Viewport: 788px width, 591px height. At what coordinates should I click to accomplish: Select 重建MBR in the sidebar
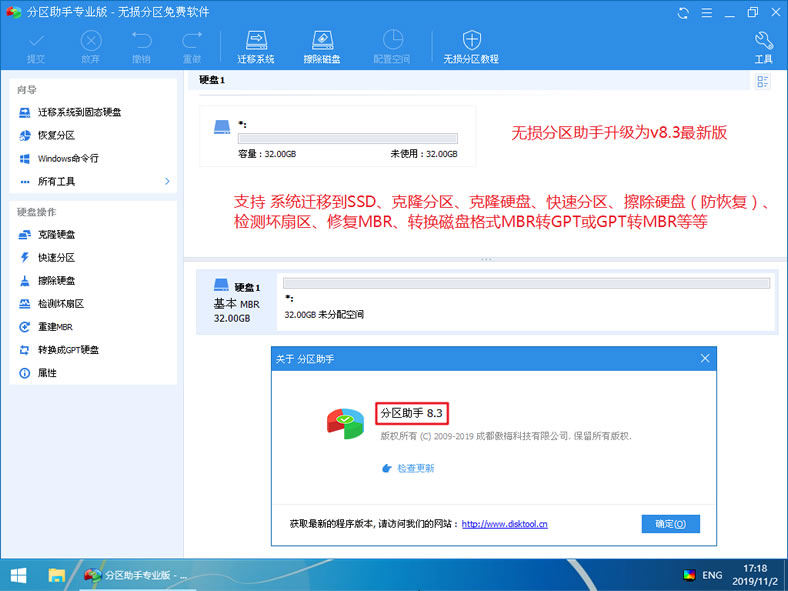(55, 327)
